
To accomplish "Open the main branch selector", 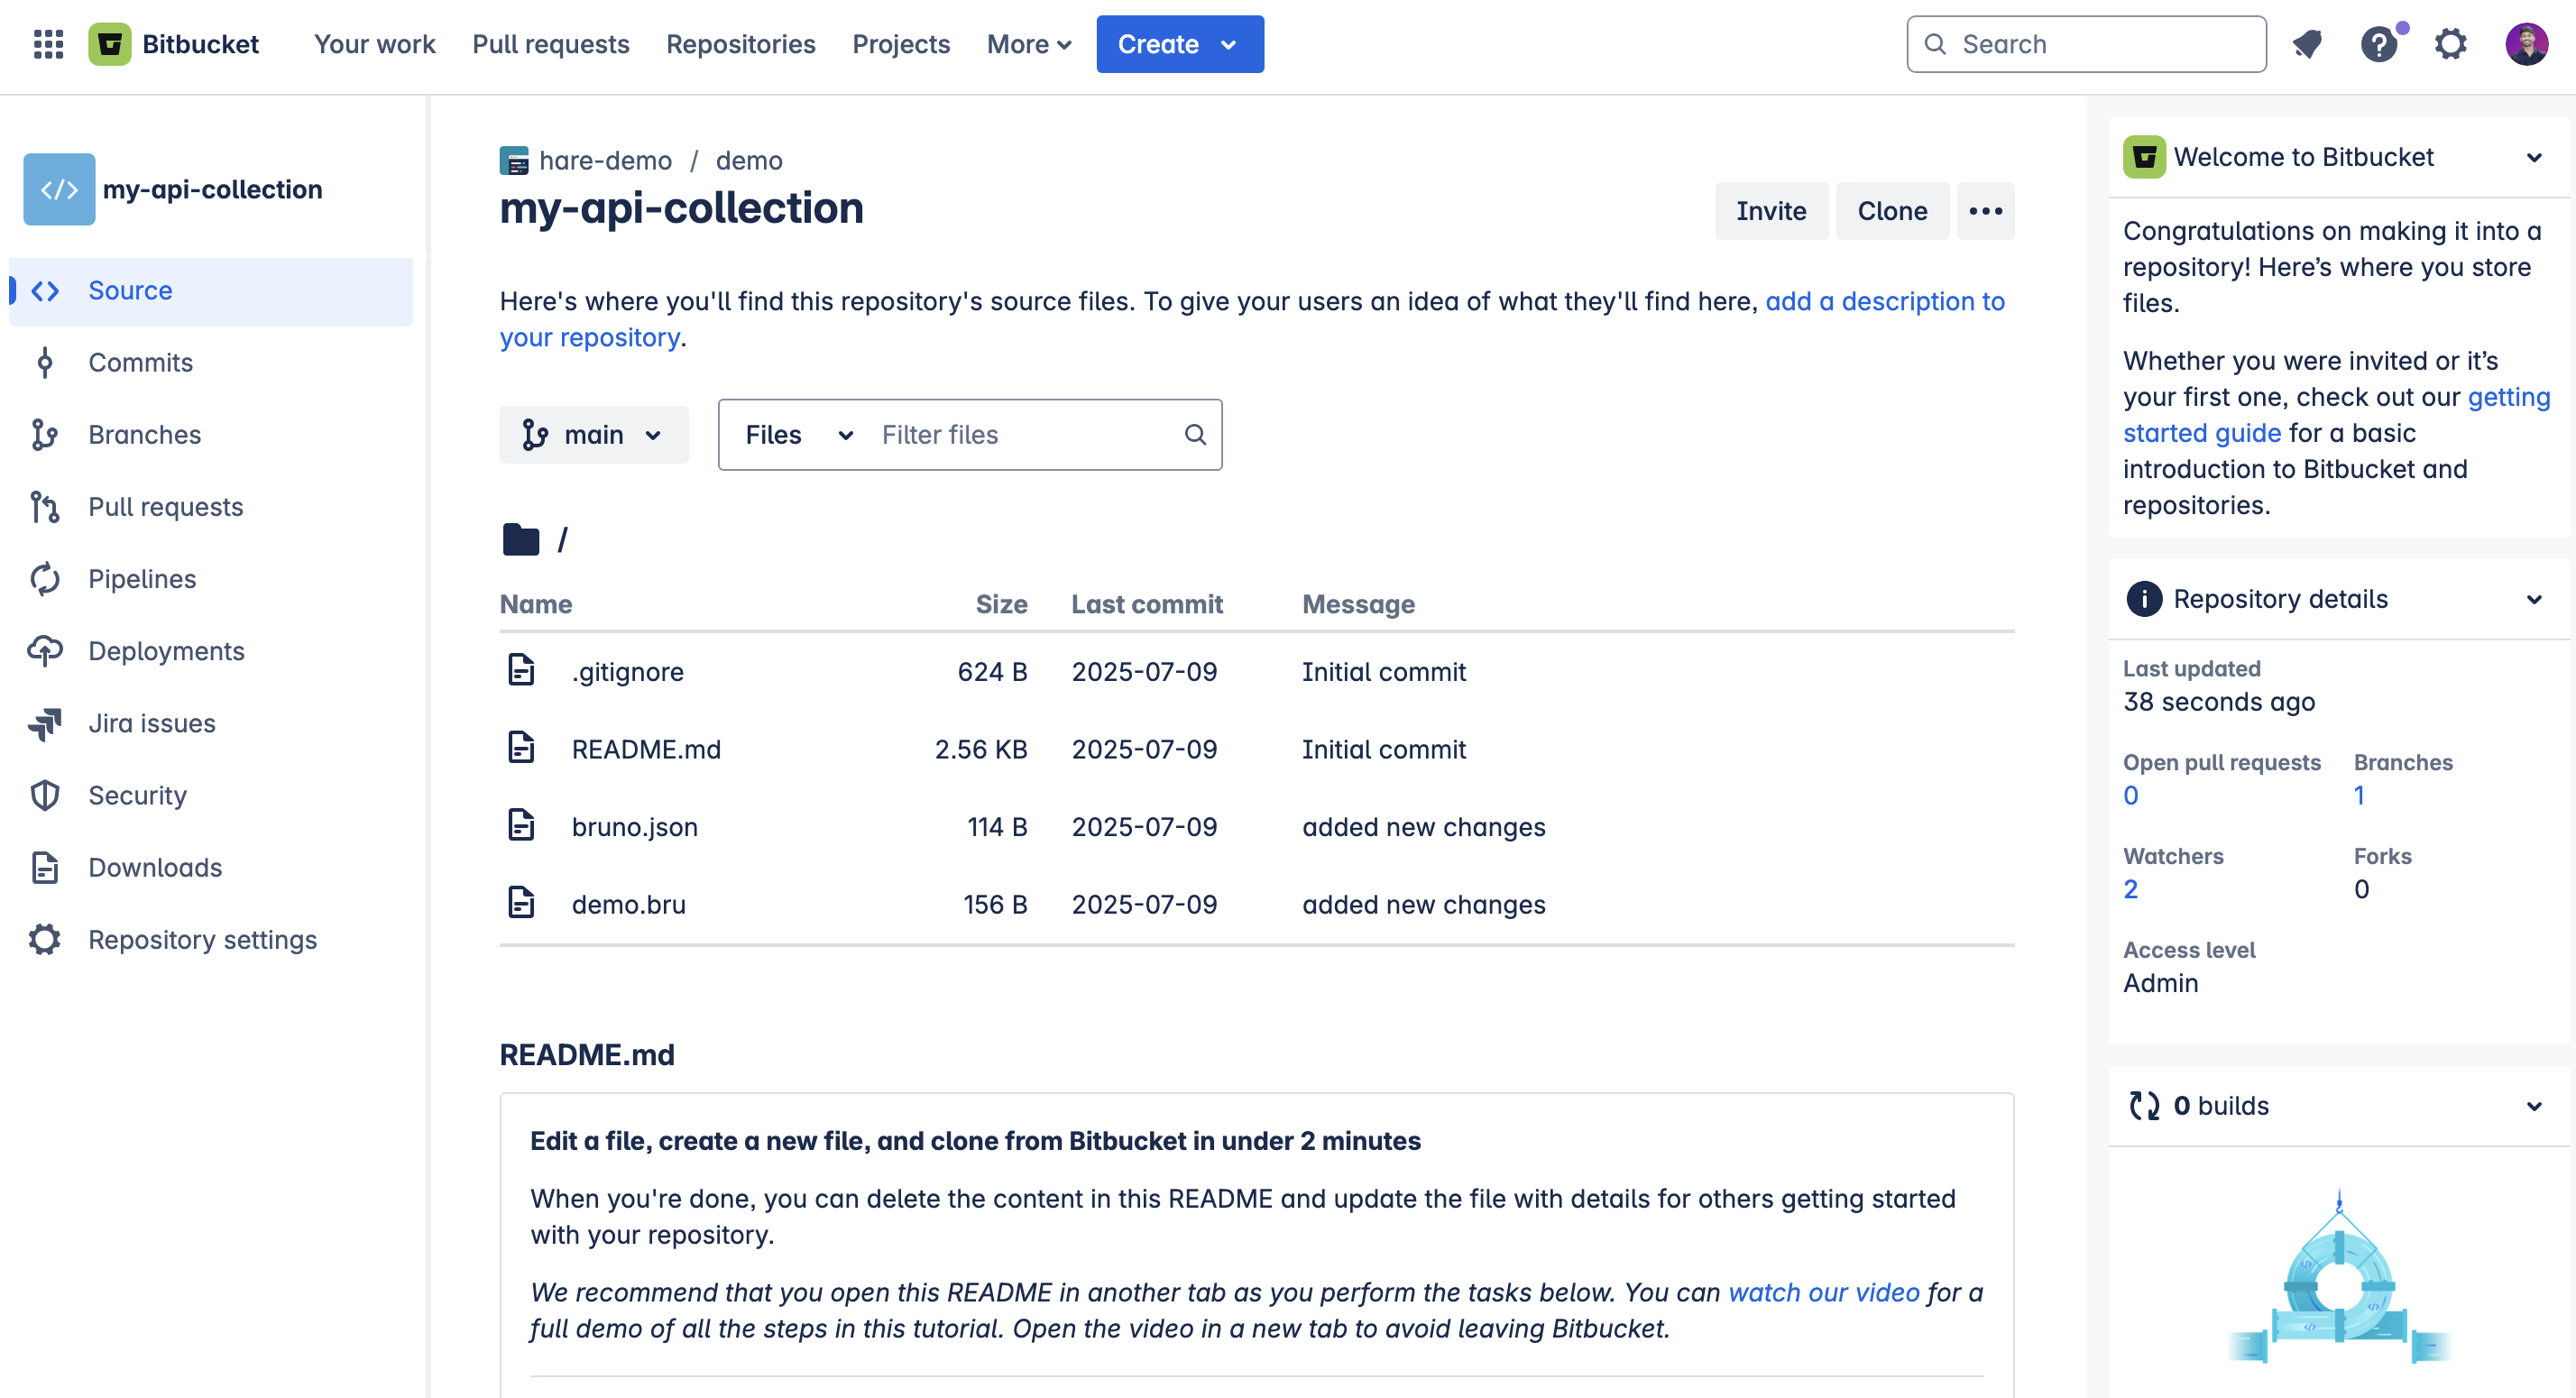I will tap(594, 435).
